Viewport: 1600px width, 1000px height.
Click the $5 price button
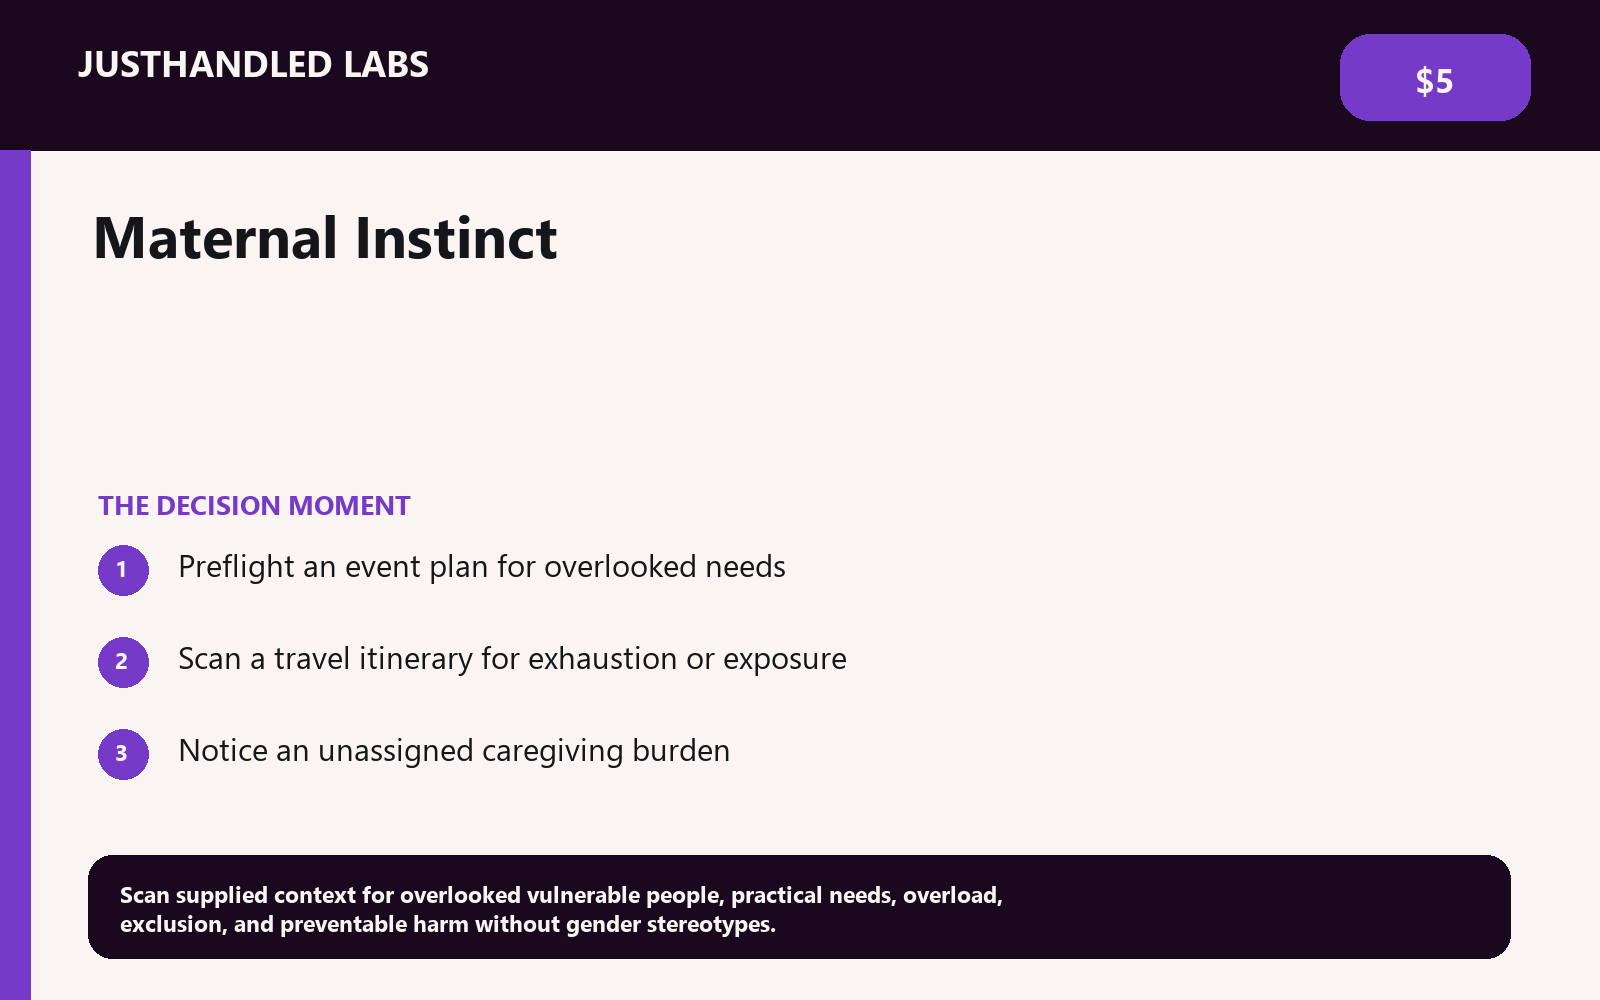[1435, 78]
